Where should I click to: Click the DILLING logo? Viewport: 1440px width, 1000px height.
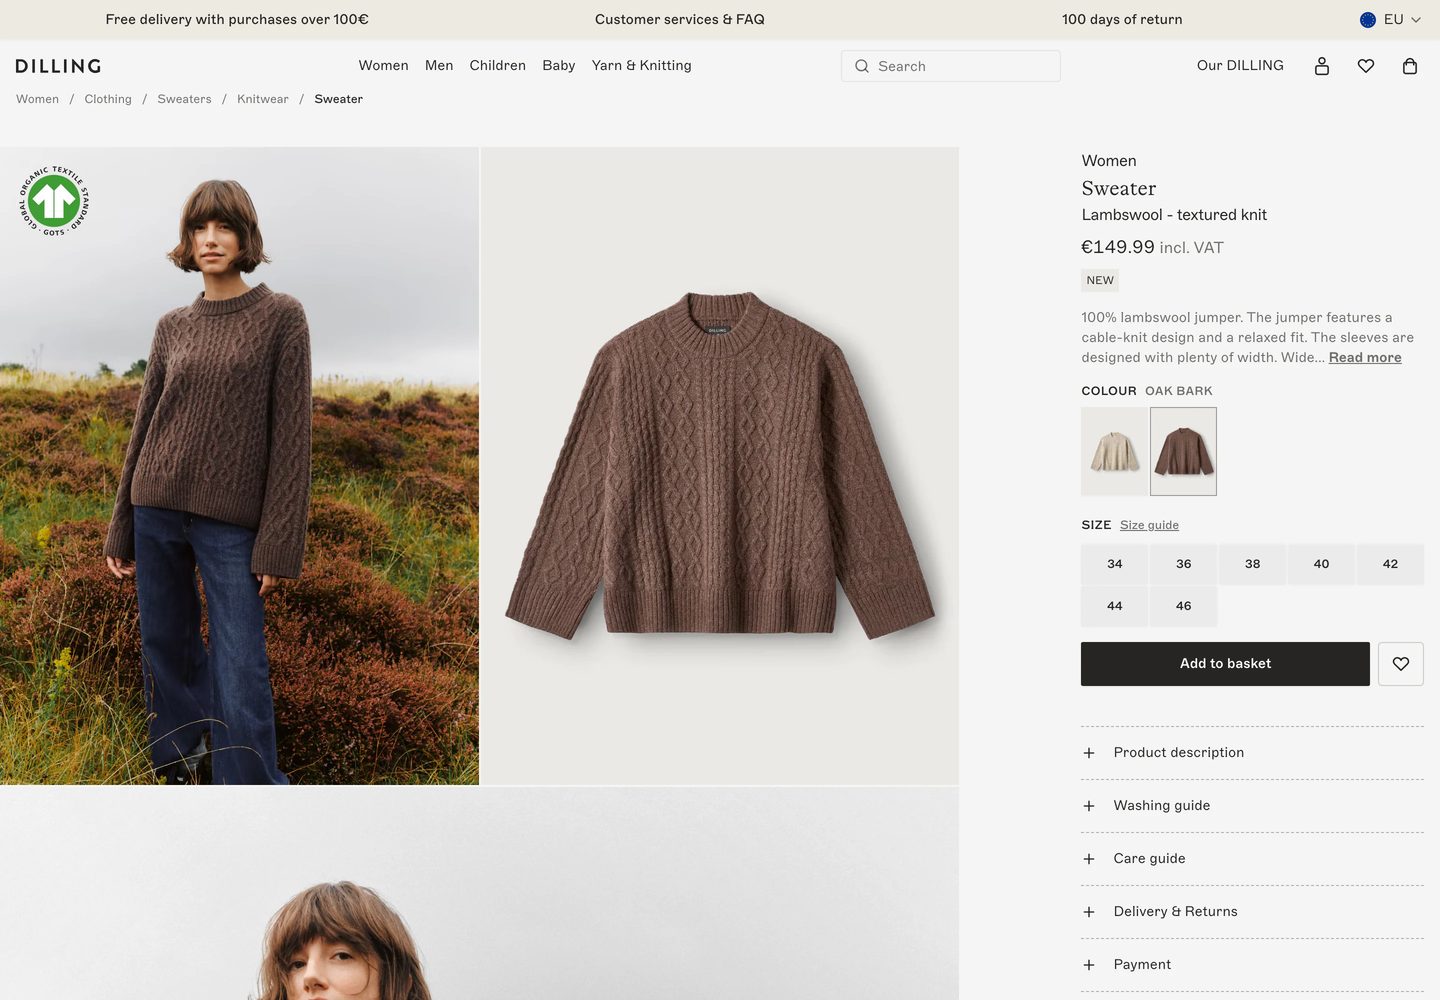coord(59,66)
